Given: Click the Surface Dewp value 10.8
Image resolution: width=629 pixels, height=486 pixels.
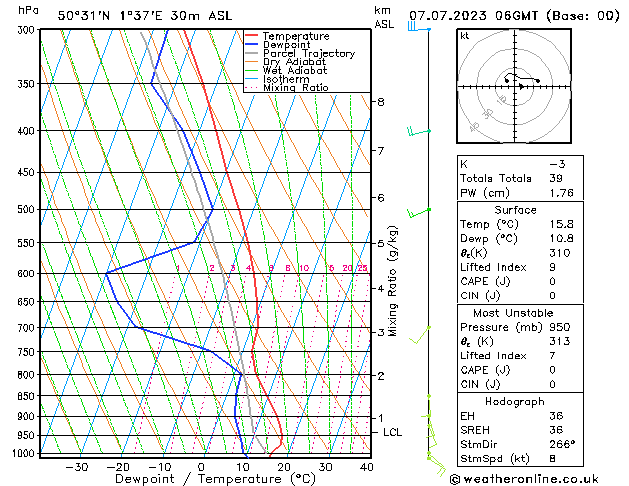Looking at the screenshot, I should pos(561,239).
